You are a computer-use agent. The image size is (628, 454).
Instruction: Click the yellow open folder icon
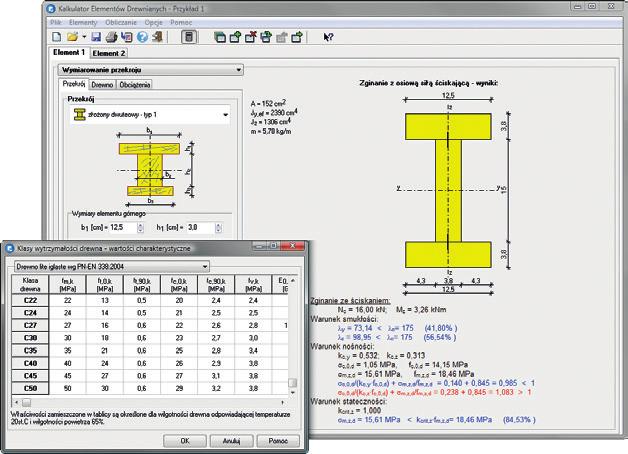point(72,37)
